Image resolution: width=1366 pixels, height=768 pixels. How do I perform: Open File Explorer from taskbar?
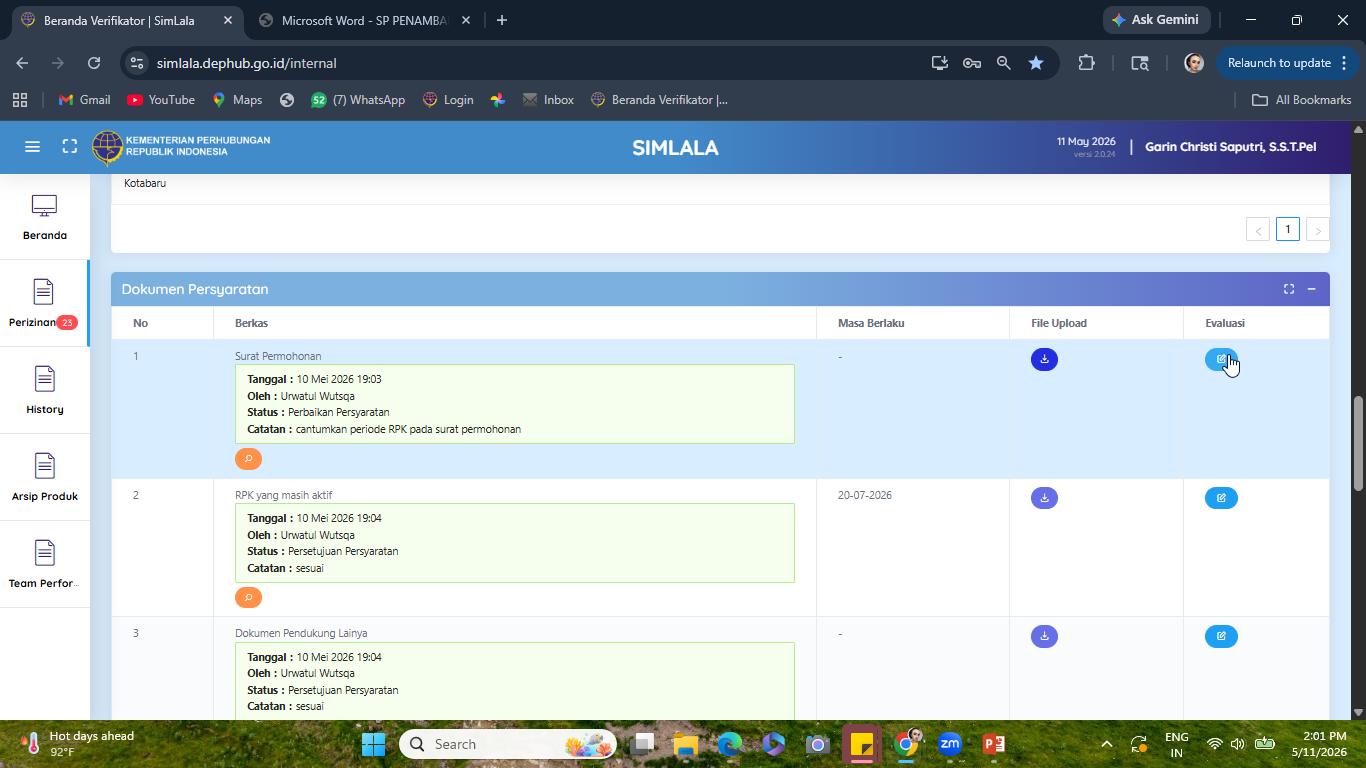pos(686,744)
